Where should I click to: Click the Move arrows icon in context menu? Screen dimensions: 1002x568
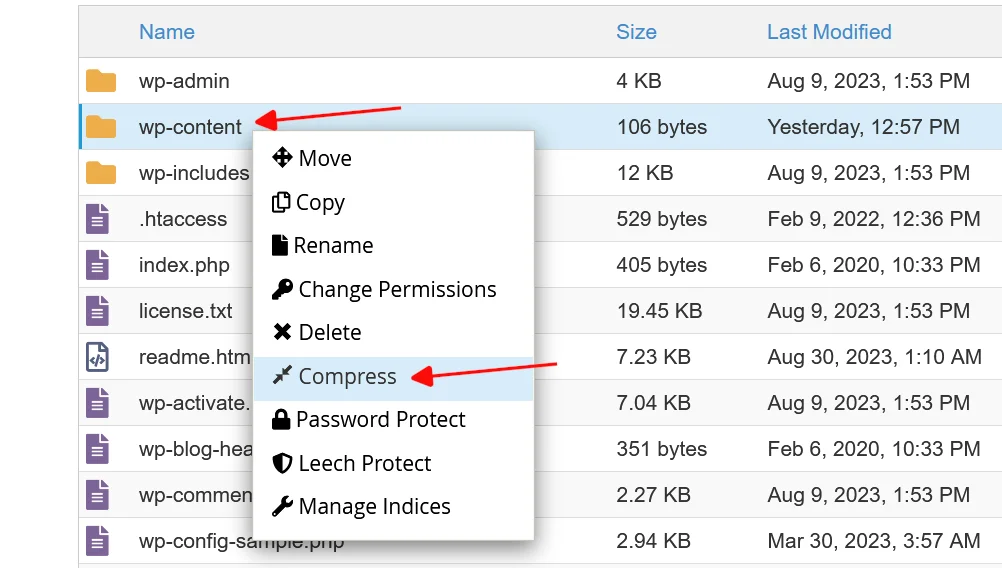pos(282,158)
